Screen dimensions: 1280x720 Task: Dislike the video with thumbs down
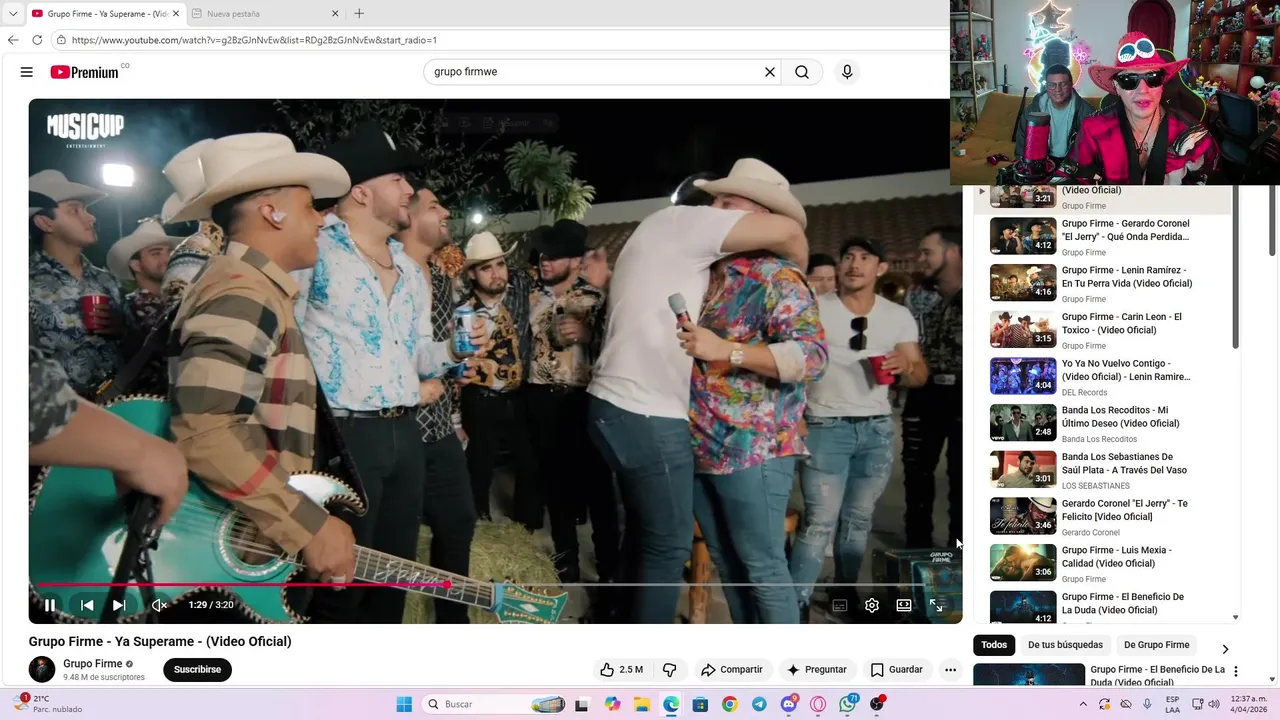click(670, 670)
